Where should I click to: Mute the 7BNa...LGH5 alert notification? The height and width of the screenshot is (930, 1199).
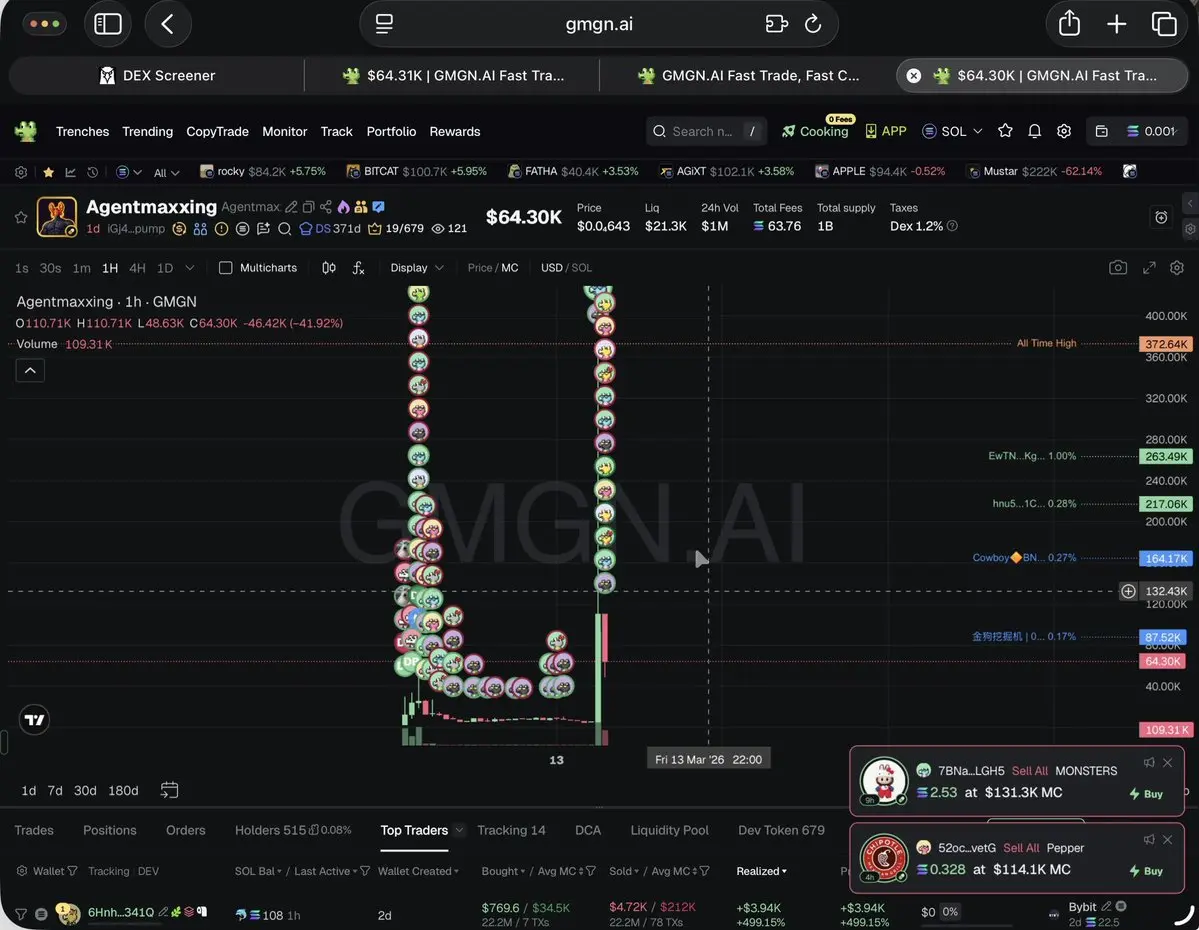[1149, 763]
